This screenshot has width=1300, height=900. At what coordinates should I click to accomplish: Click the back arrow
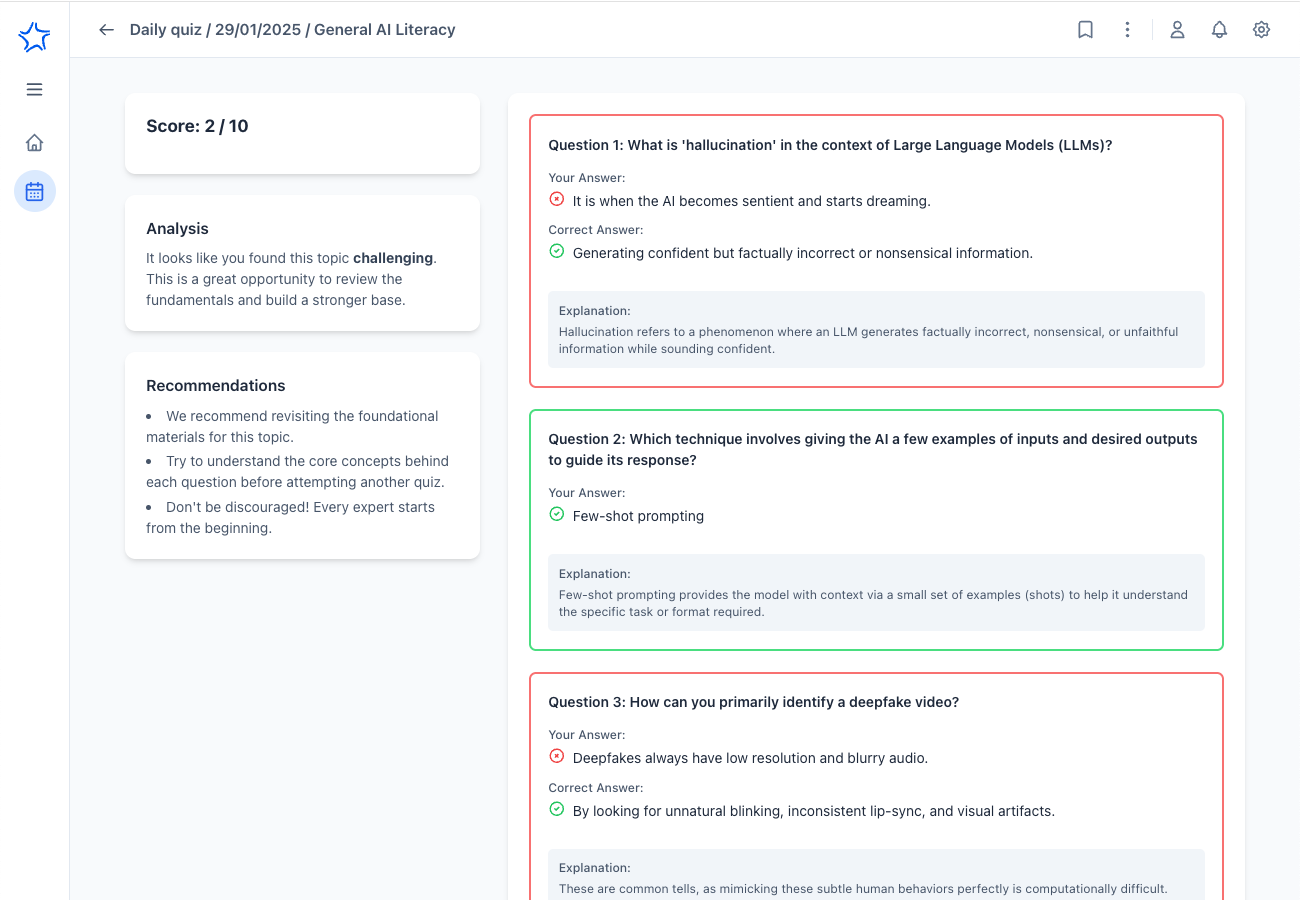coord(106,30)
